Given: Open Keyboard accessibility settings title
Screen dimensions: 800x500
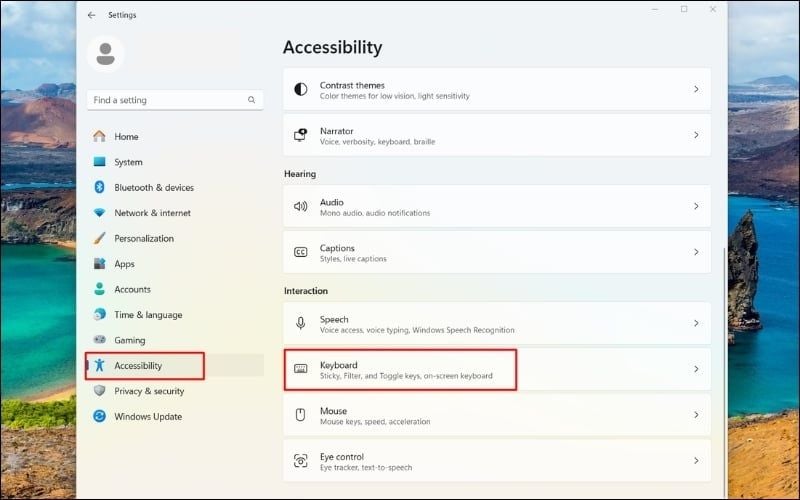Looking at the screenshot, I should [x=339, y=365].
